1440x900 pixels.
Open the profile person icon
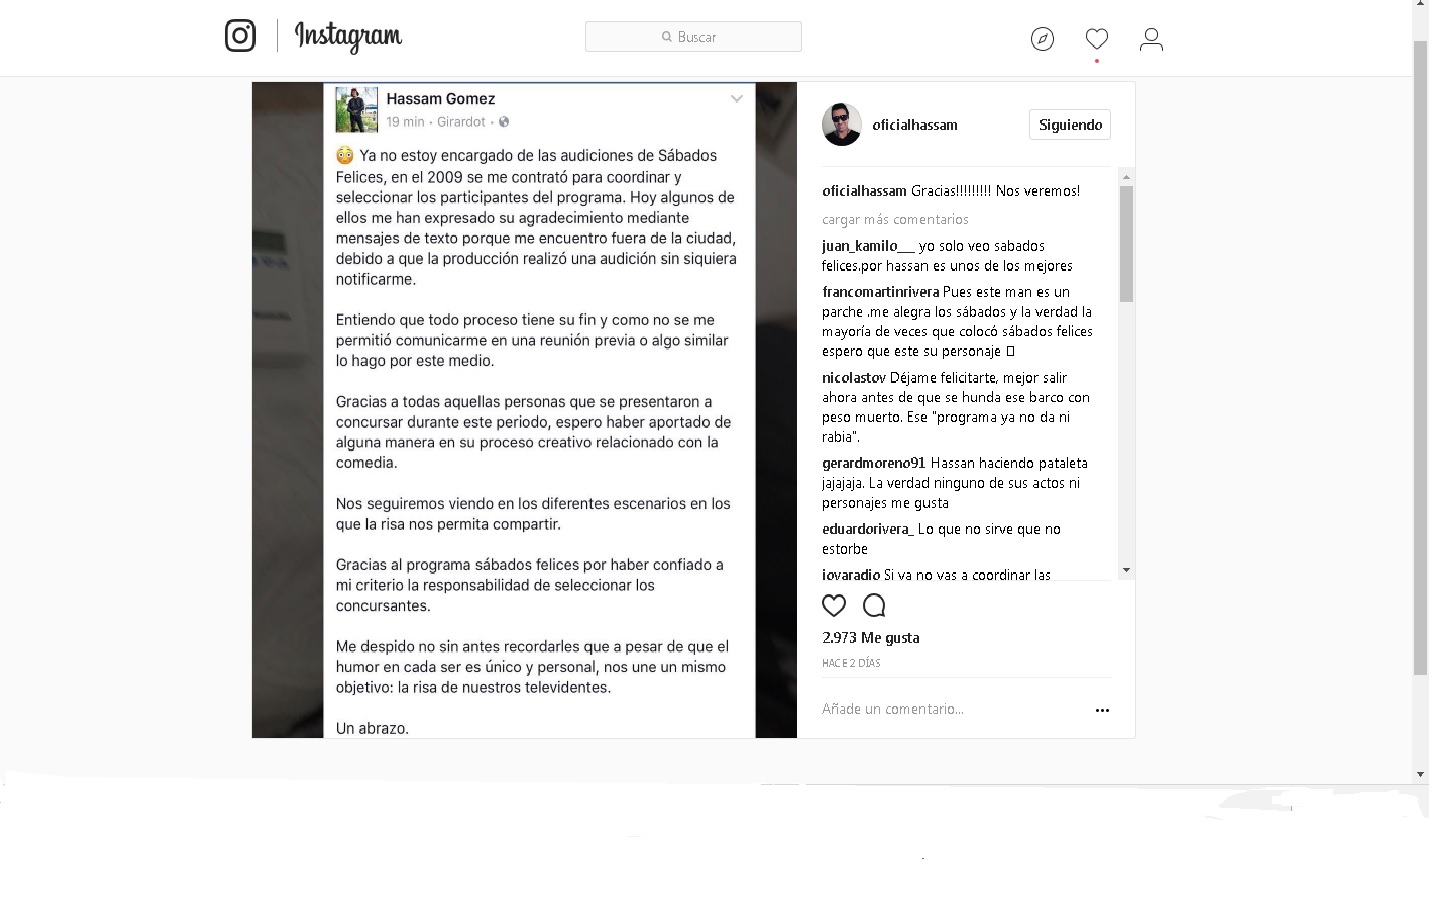click(x=1151, y=39)
